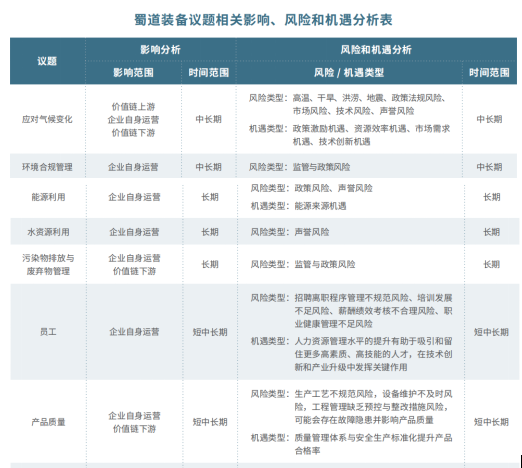The width and height of the screenshot is (522, 468).
Task: Select rightmost "中长期" in 环境合规管理 row
Action: pyautogui.click(x=489, y=167)
